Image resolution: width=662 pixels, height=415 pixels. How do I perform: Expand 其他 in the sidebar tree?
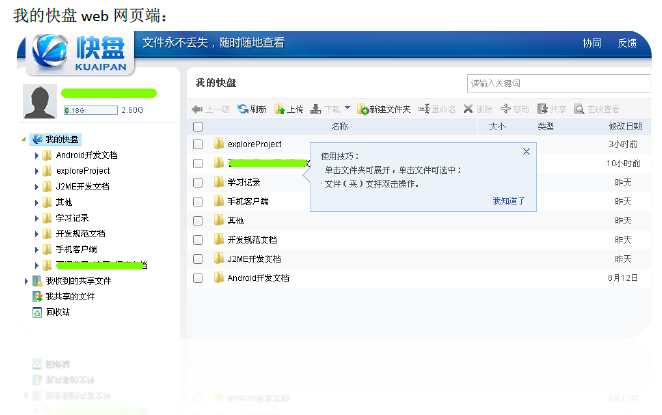coord(37,203)
